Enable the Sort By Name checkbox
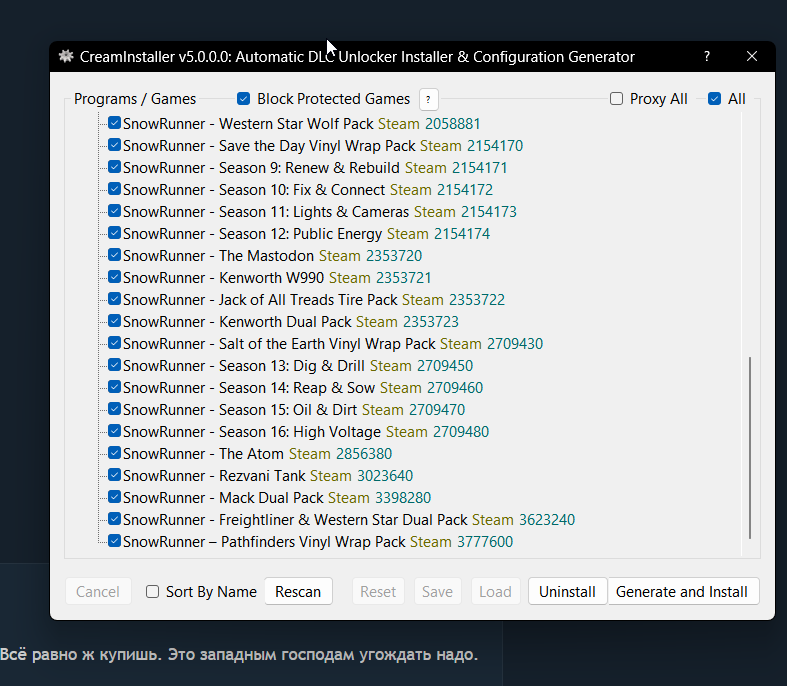Screen dimensions: 787x686 153,592
